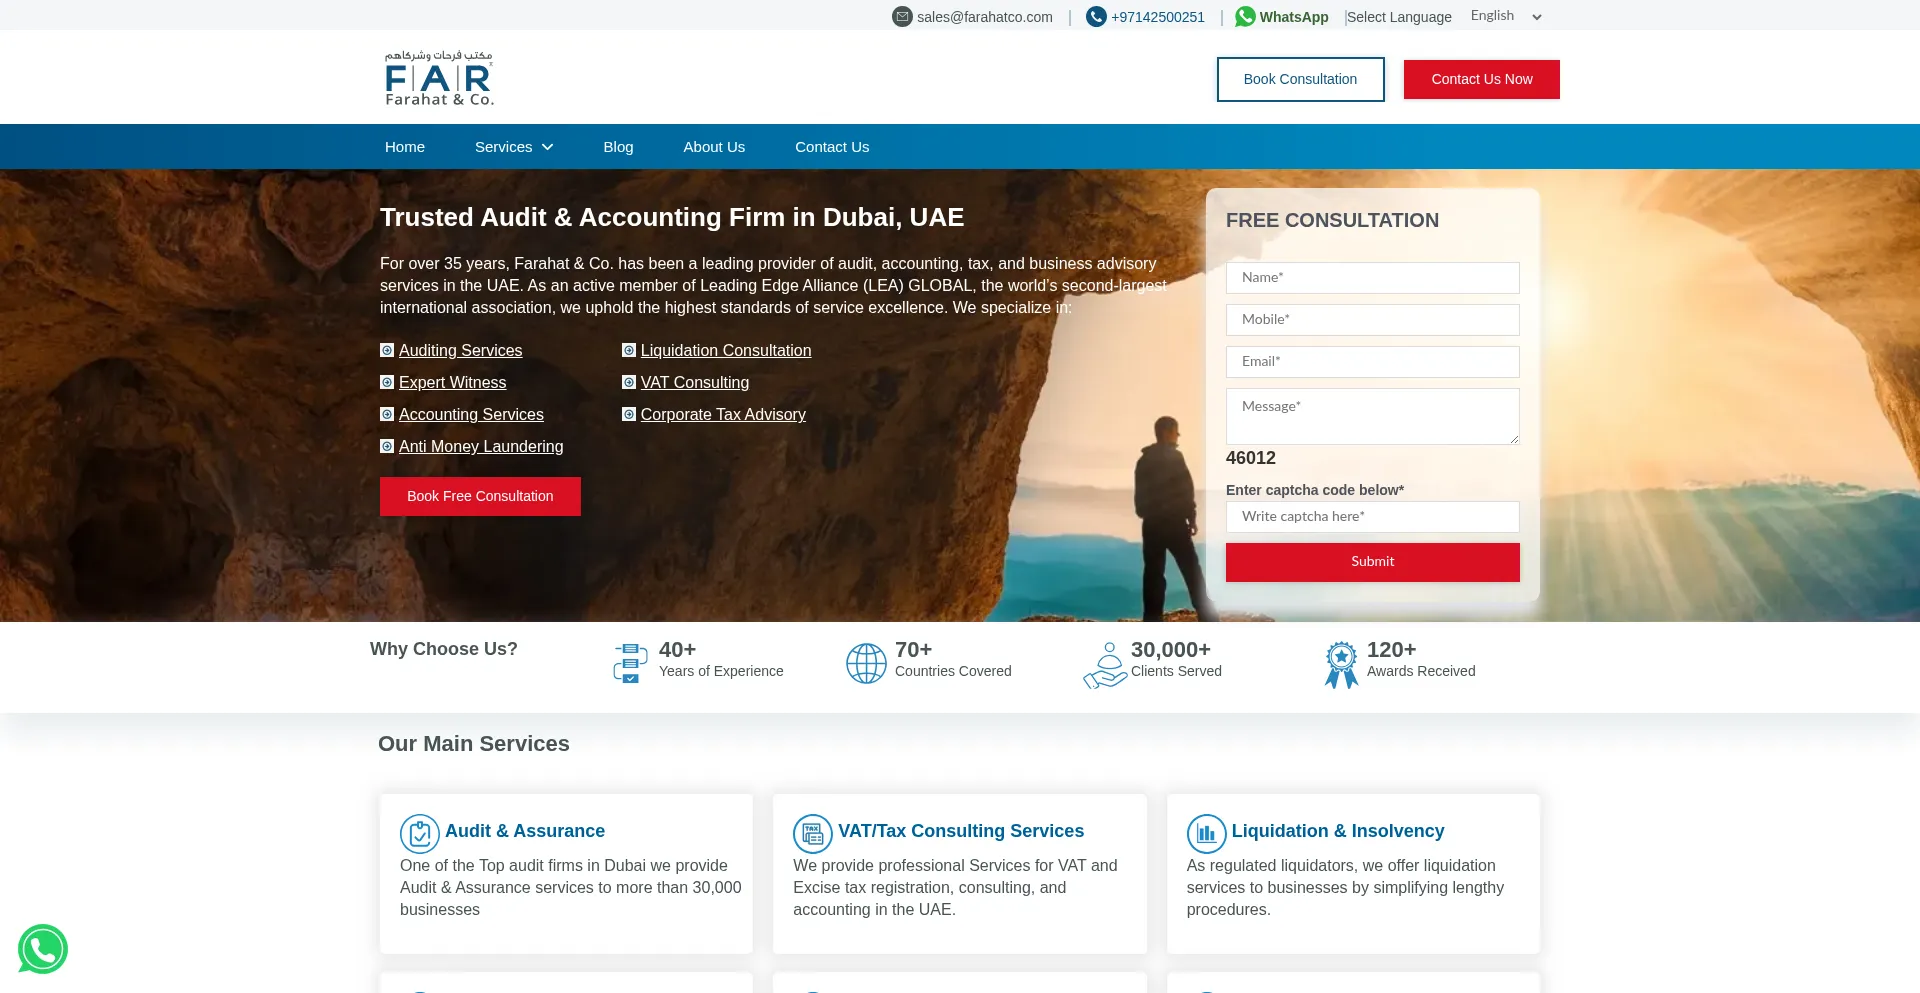Click the globe icon for Countries Covered
The image size is (1920, 993).
pos(866,663)
